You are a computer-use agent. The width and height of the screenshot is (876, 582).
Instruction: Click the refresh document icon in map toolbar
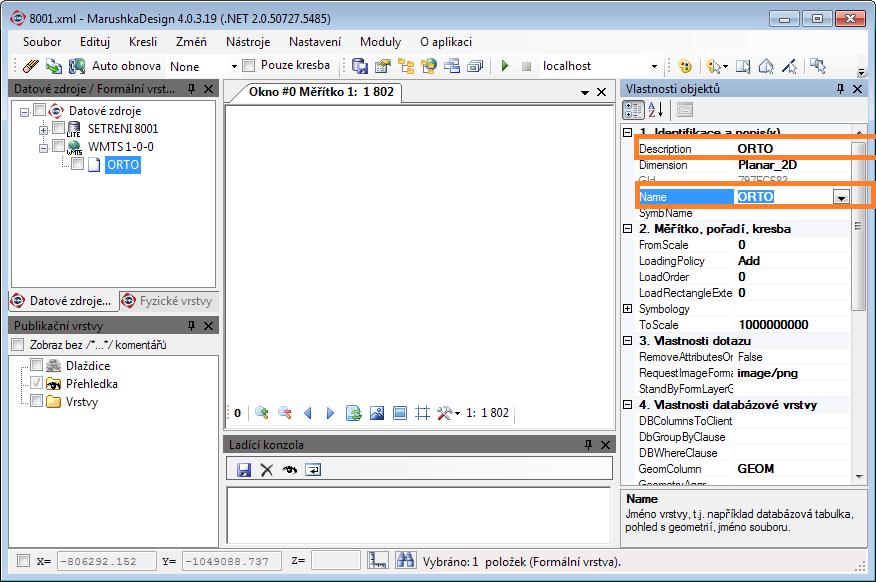(x=353, y=413)
